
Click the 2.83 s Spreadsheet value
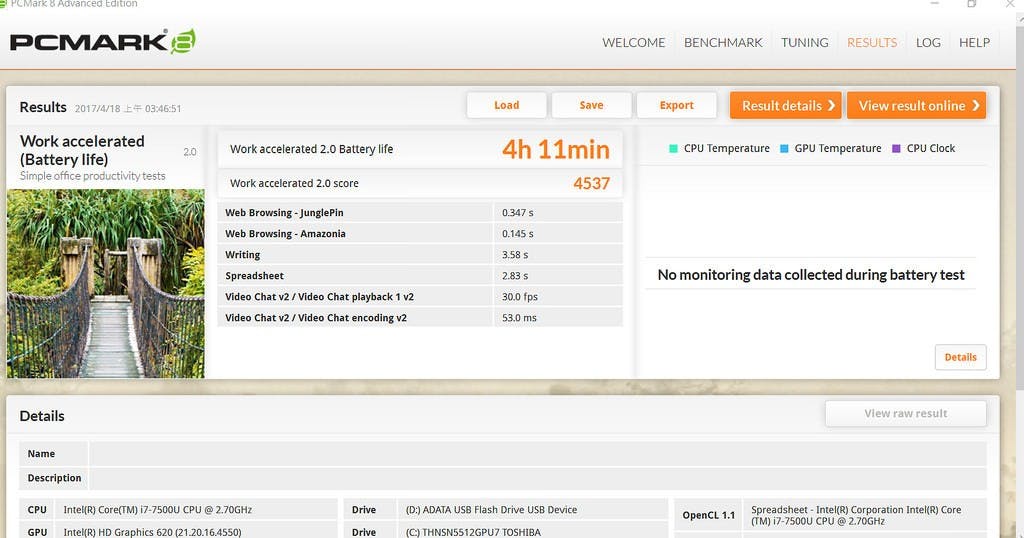coord(515,276)
